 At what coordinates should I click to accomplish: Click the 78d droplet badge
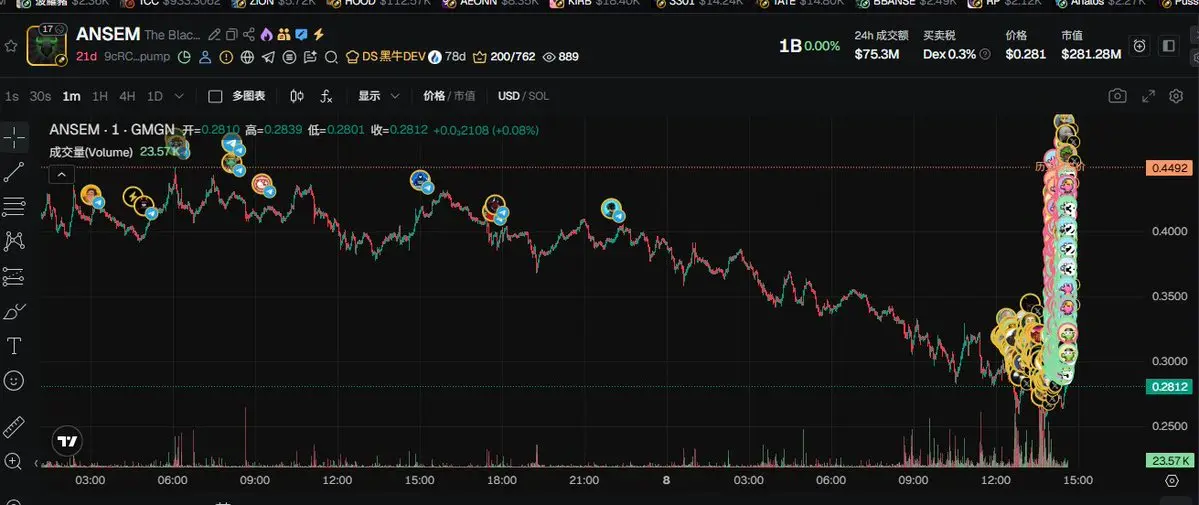(x=447, y=57)
